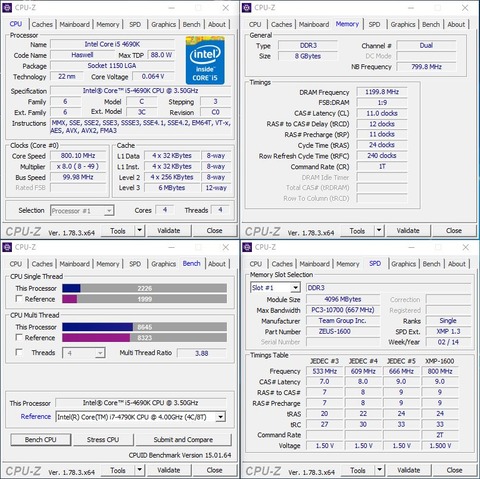Click the Bench CPU button

tap(41, 440)
